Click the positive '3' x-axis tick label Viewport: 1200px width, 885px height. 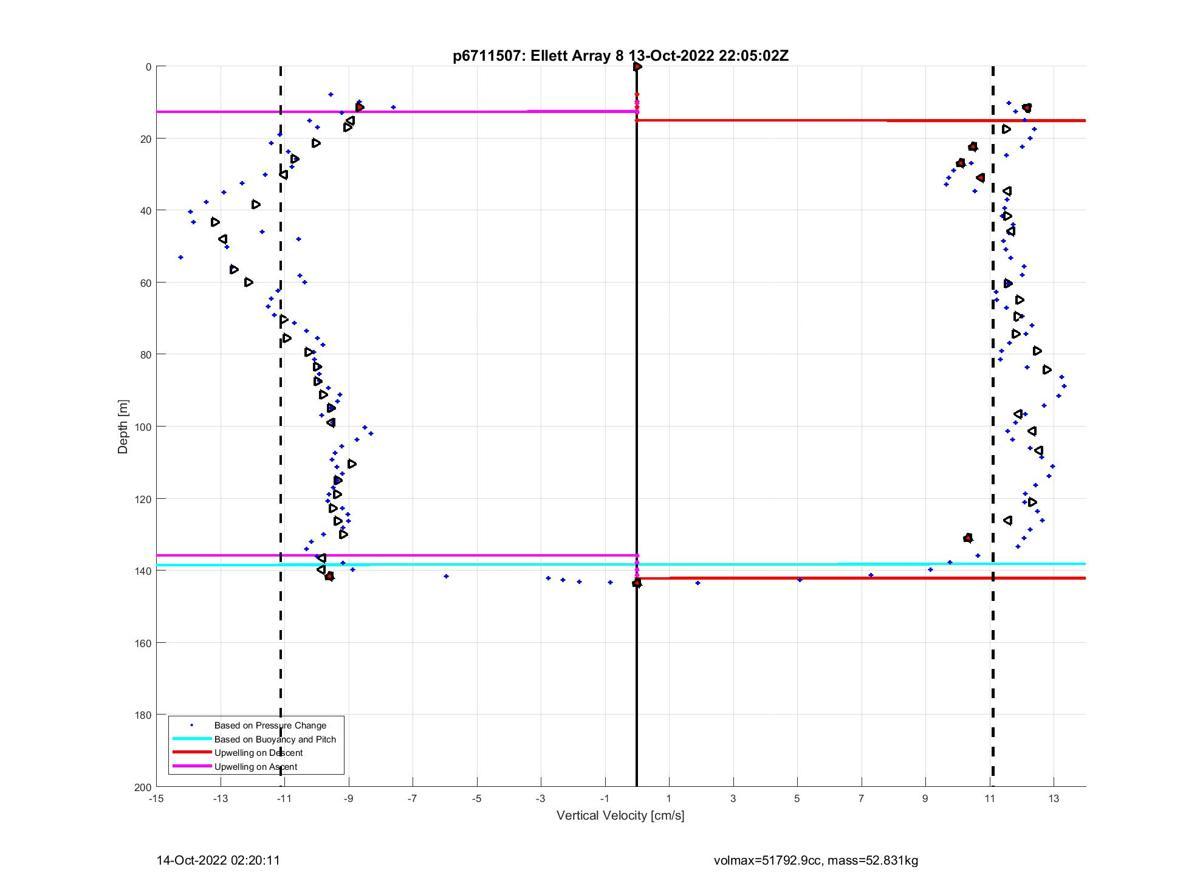click(733, 798)
